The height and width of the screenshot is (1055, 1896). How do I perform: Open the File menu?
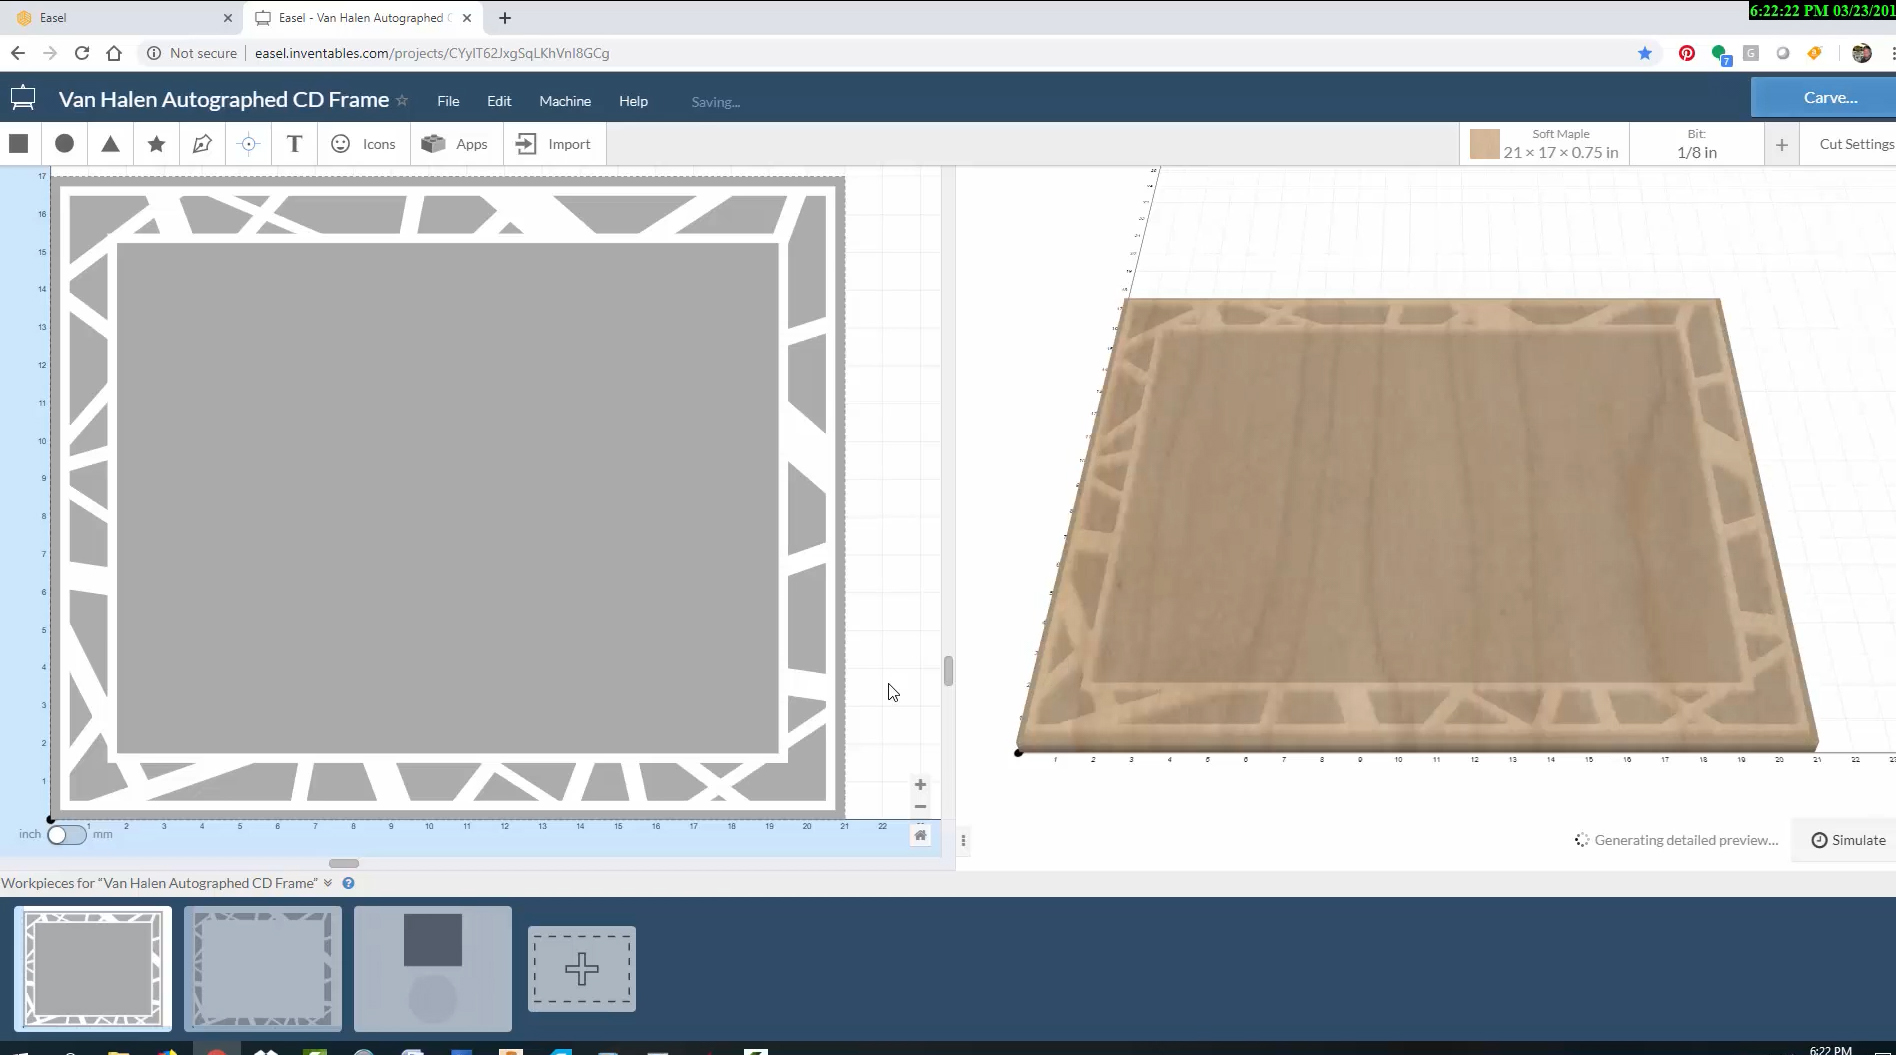[x=448, y=101]
